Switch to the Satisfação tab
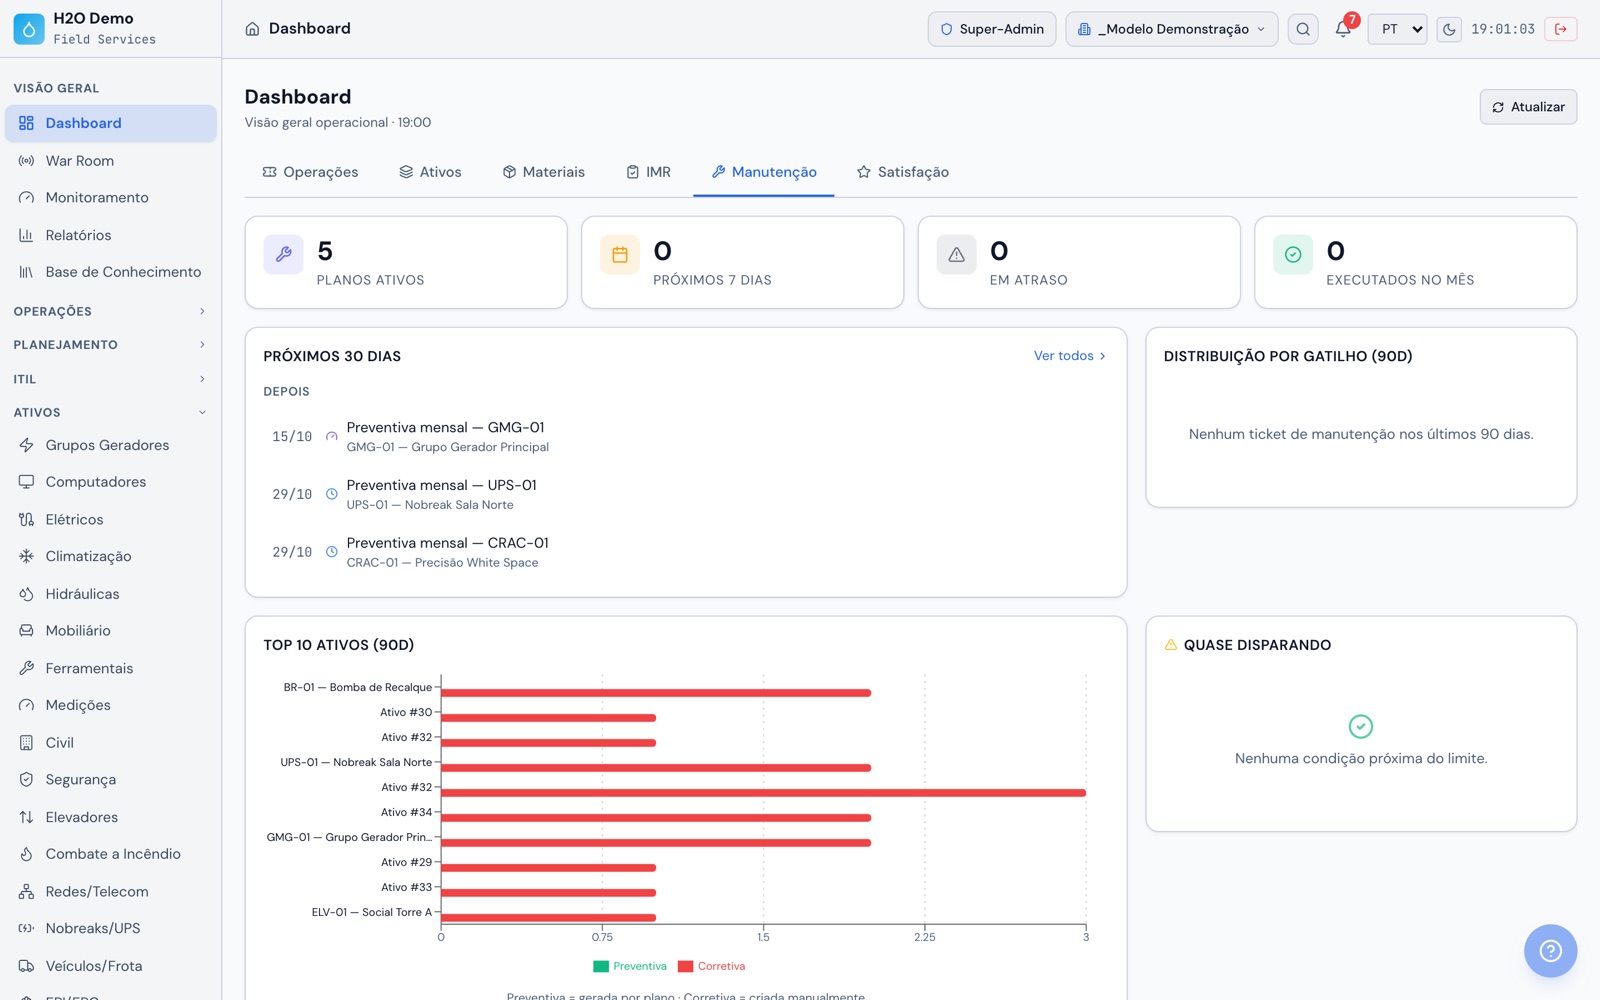The width and height of the screenshot is (1600, 1000). pyautogui.click(x=903, y=172)
